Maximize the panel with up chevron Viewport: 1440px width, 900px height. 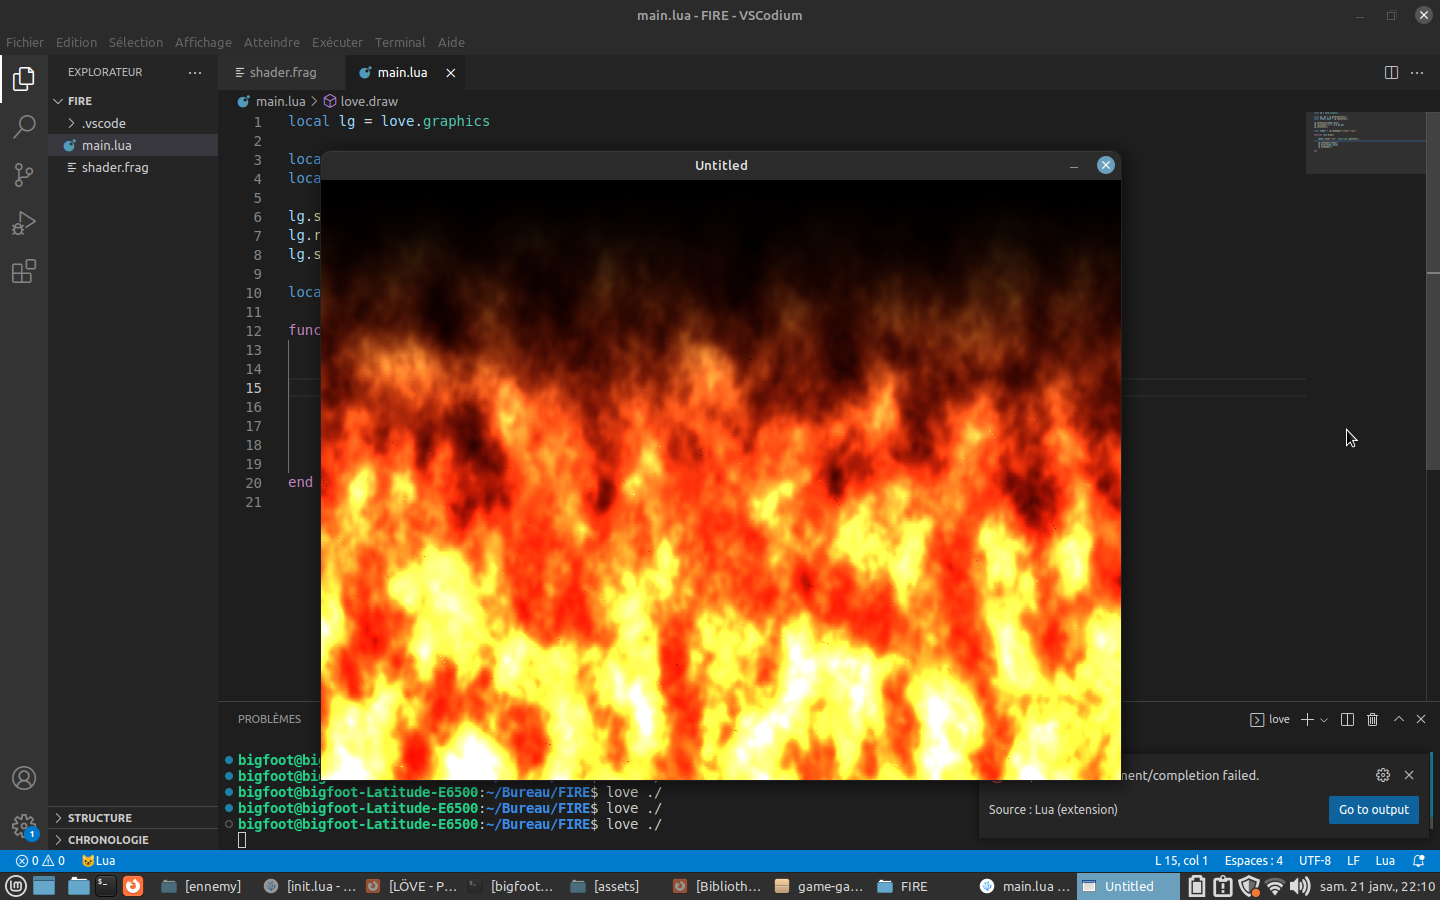tap(1399, 719)
